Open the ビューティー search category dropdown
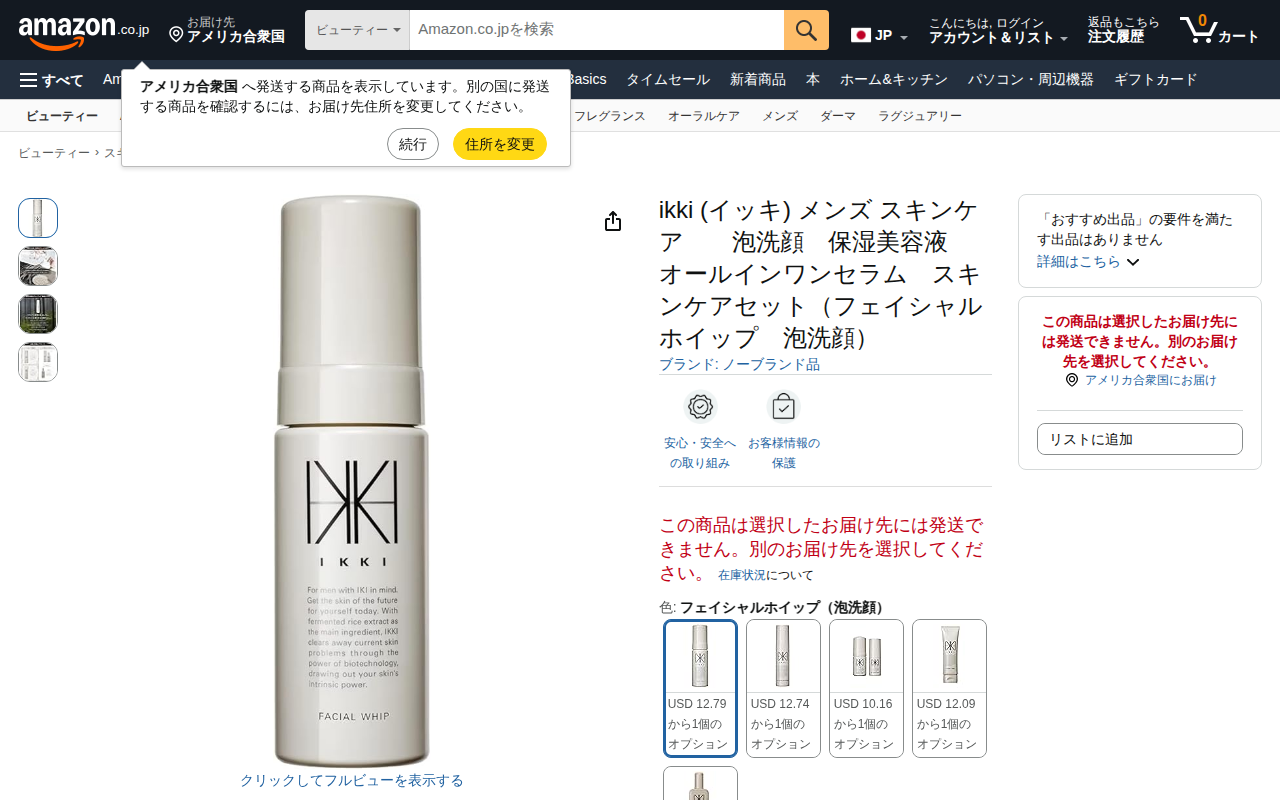The width and height of the screenshot is (1280, 800). pos(357,30)
